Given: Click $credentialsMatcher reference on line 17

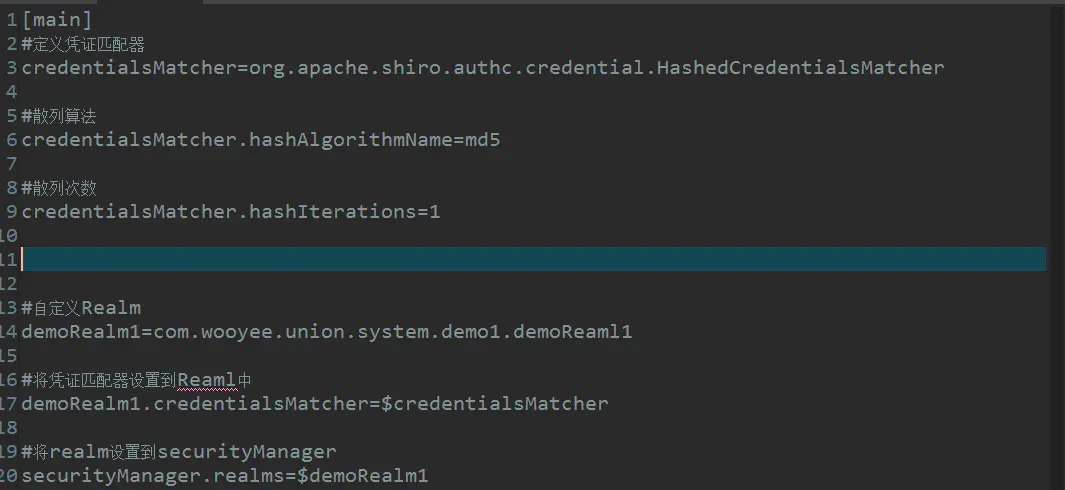Looking at the screenshot, I should (x=494, y=404).
